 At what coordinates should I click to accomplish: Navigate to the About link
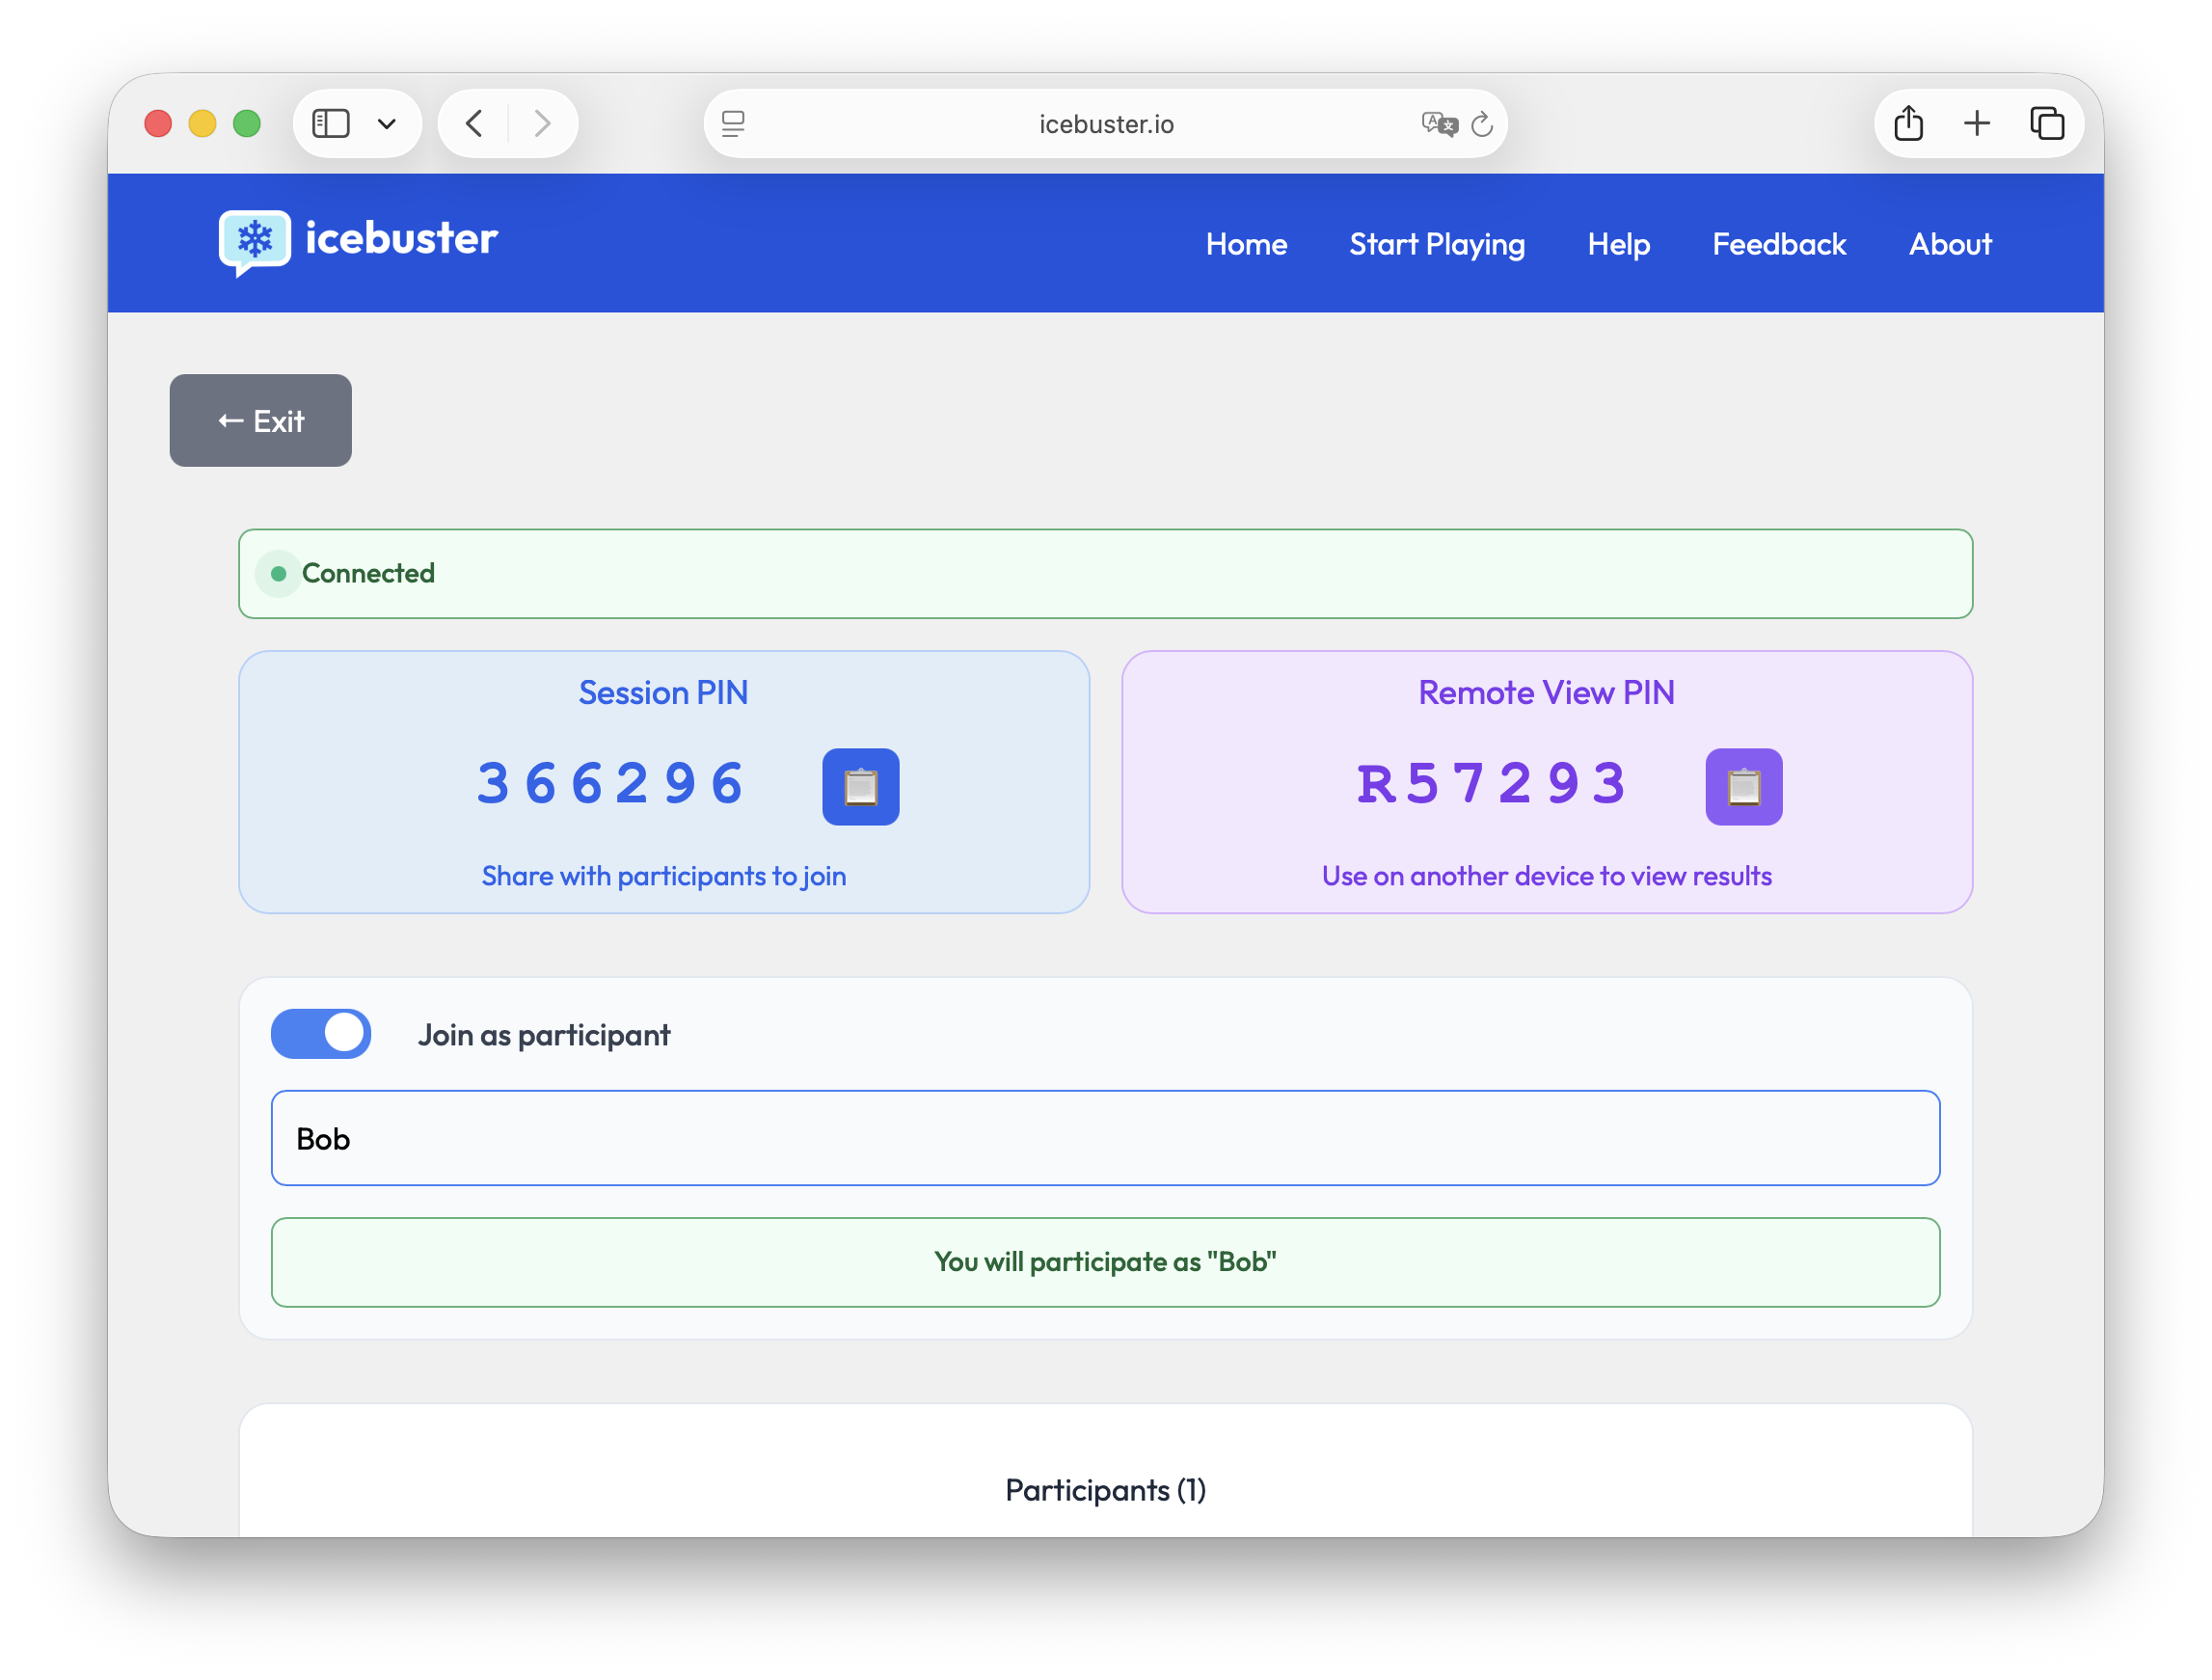click(x=1949, y=244)
